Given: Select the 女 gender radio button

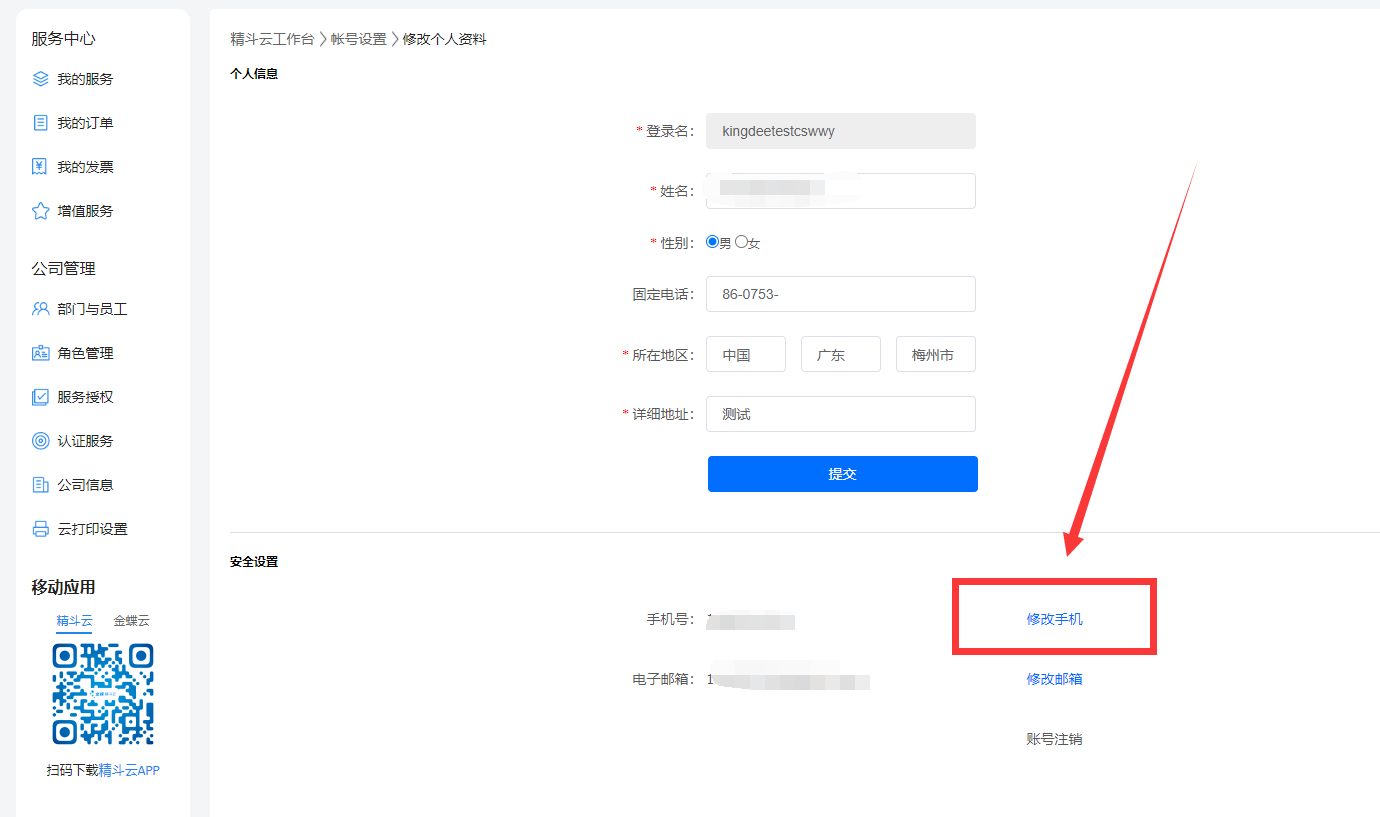Looking at the screenshot, I should 741,241.
